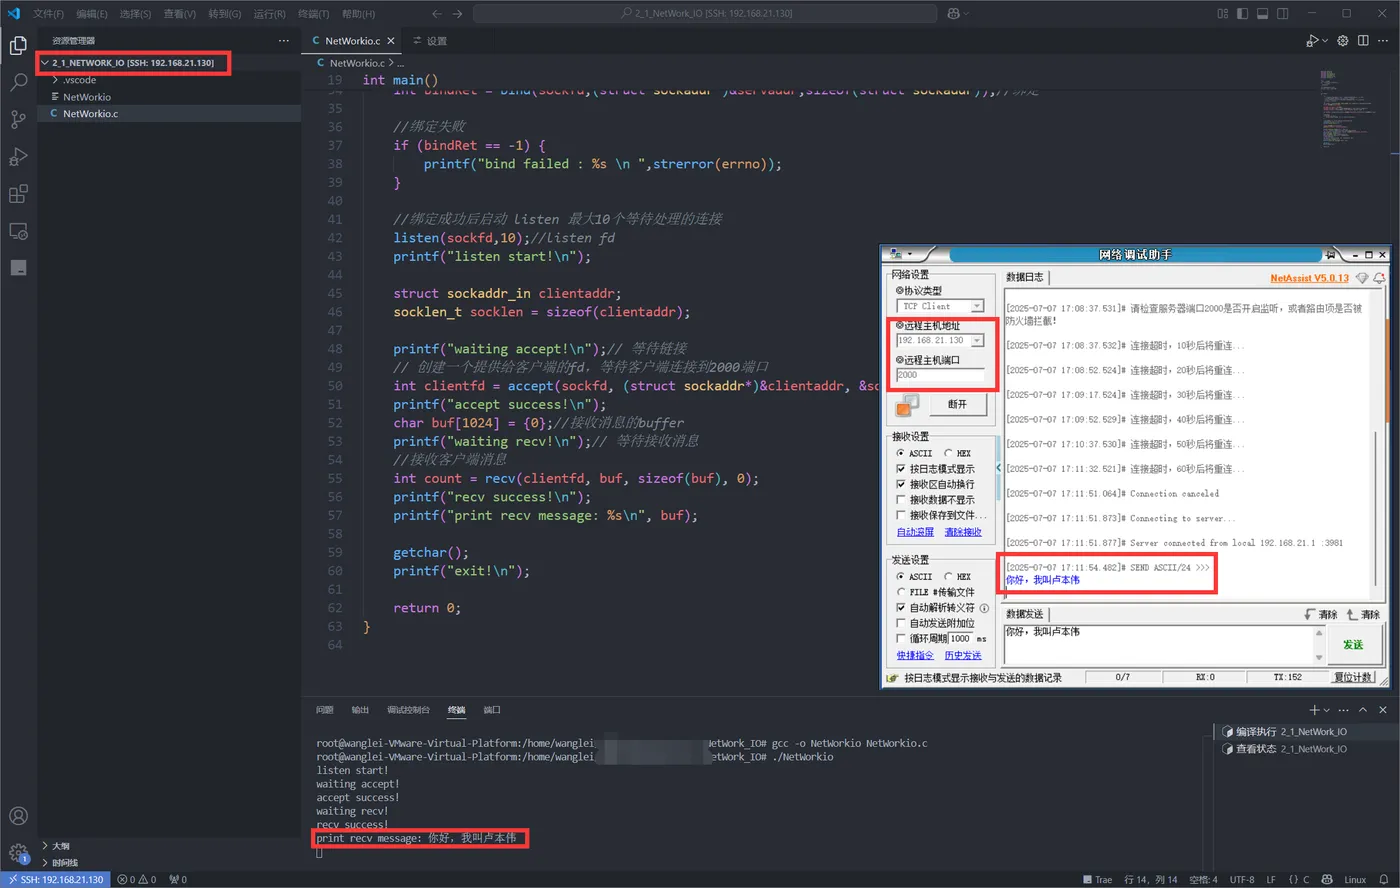Click the 断开 disconnect button

pos(957,404)
